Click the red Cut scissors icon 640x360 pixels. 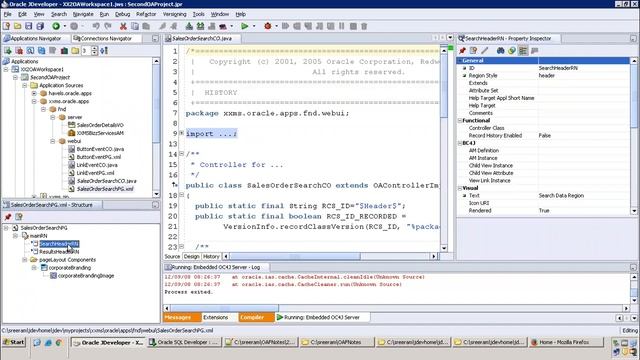tap(123, 26)
